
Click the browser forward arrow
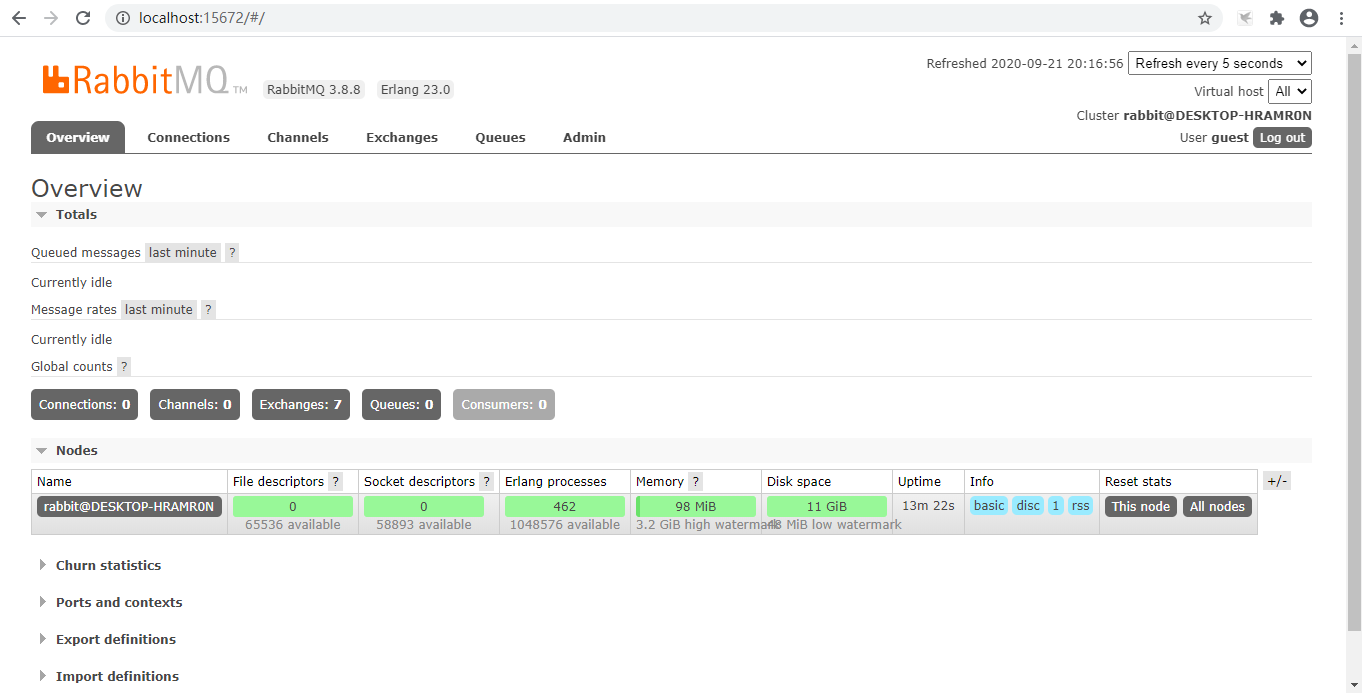pos(51,18)
